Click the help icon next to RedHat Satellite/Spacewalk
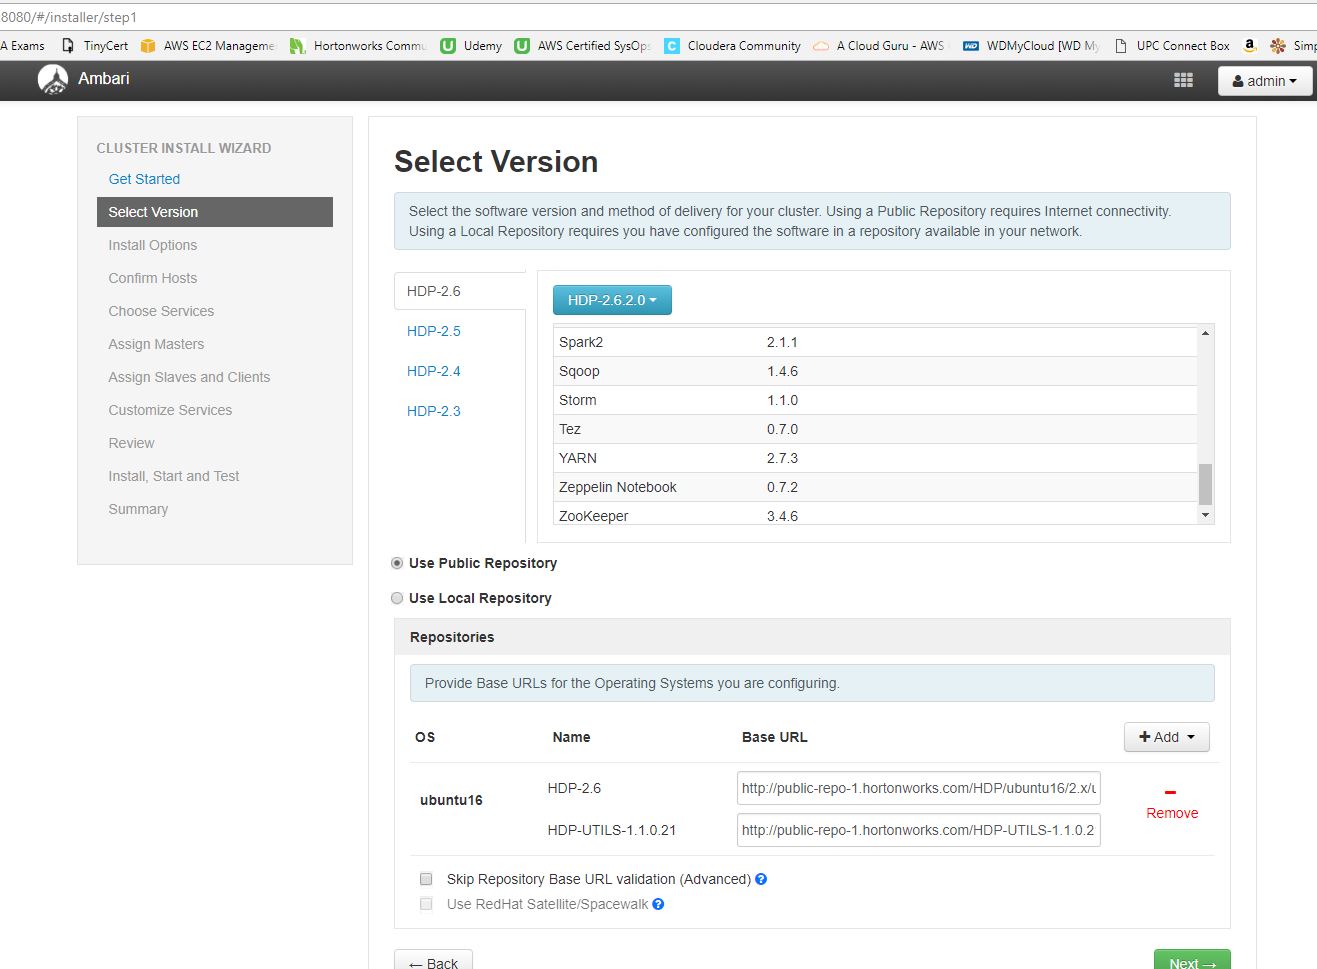This screenshot has width=1317, height=969. pos(658,904)
